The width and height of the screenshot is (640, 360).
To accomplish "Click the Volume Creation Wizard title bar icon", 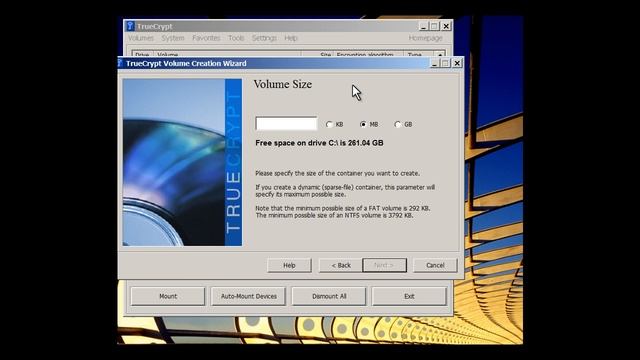I will coord(120,63).
